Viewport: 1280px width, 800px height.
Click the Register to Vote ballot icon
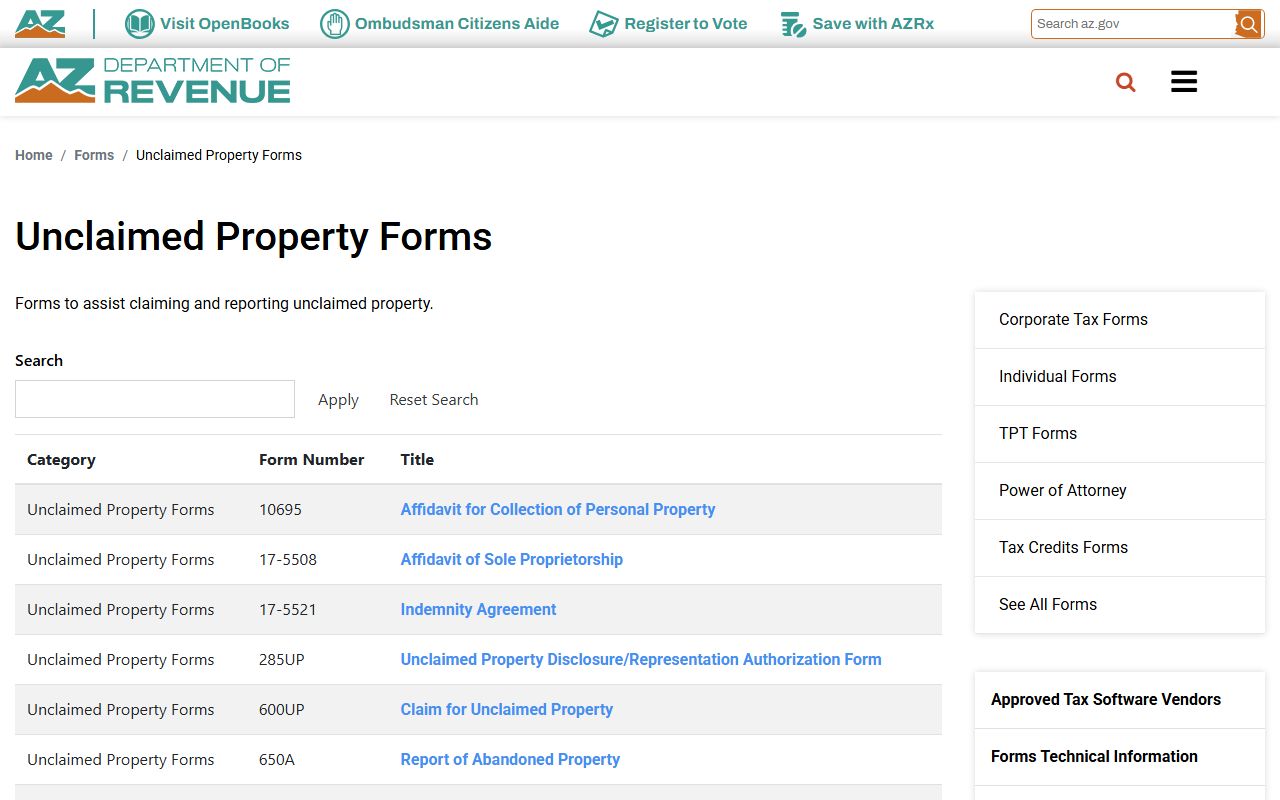[603, 24]
